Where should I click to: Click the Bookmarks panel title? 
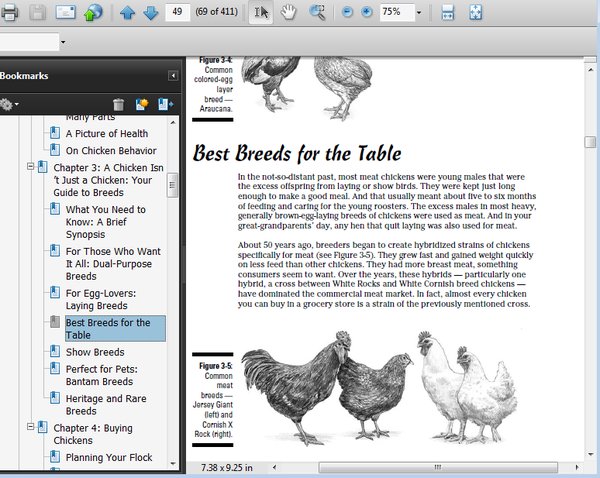[24, 76]
